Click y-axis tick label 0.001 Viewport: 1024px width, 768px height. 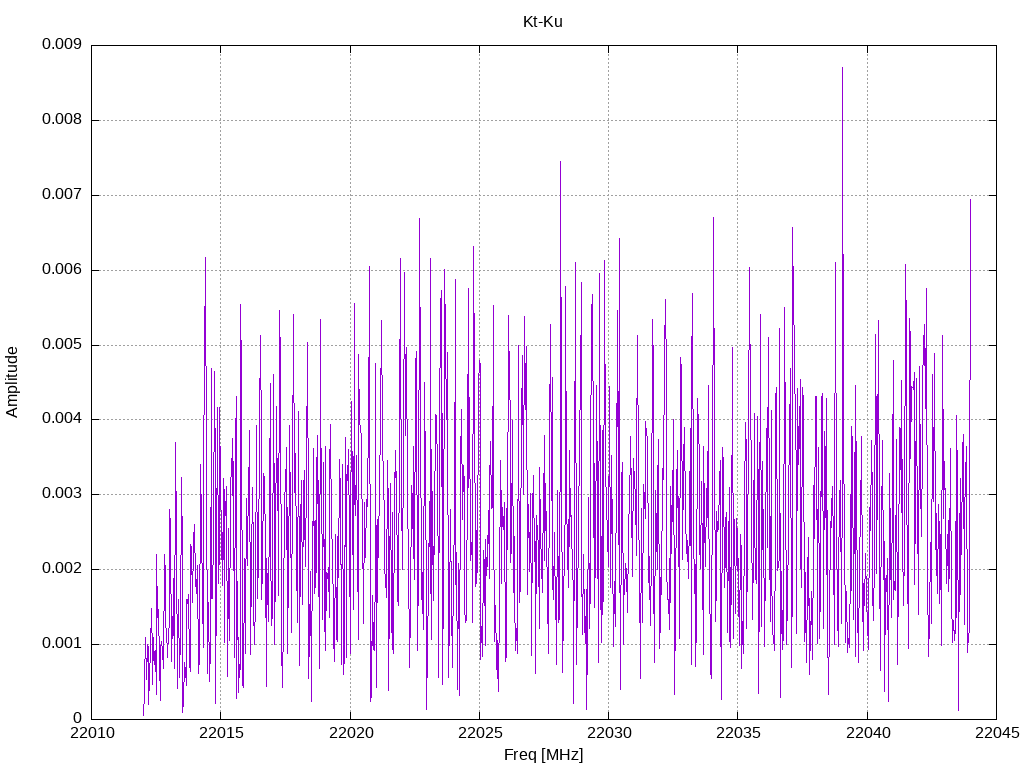point(62,643)
